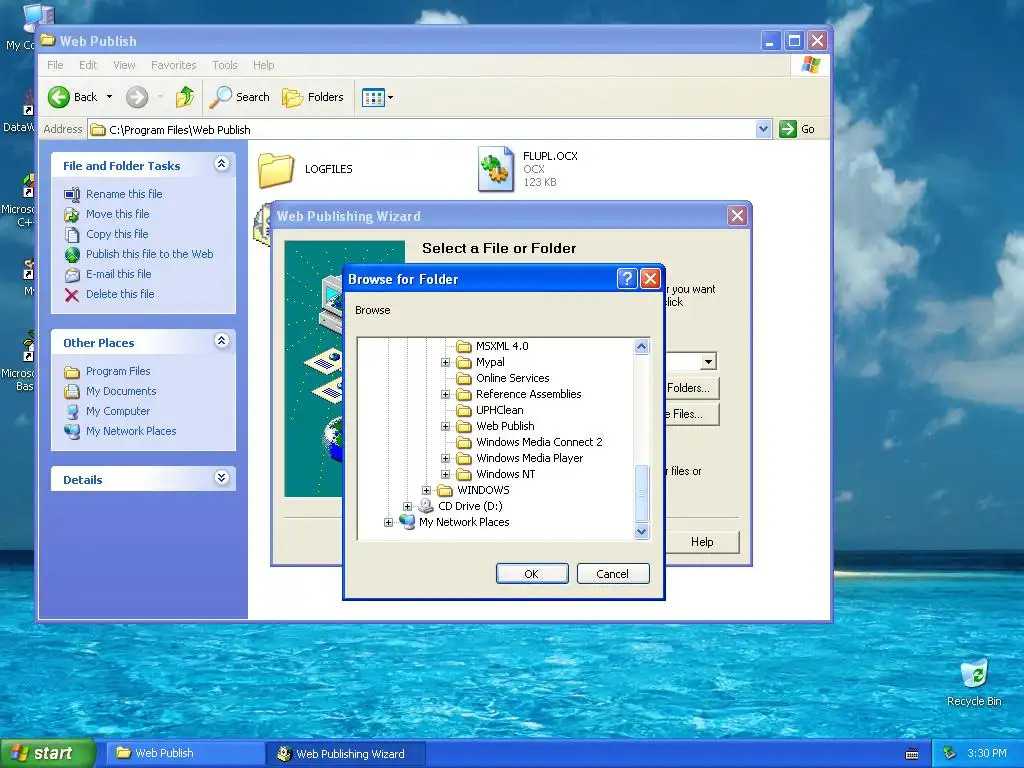
Task: Select the LOGFILES folder icon
Action: point(276,170)
